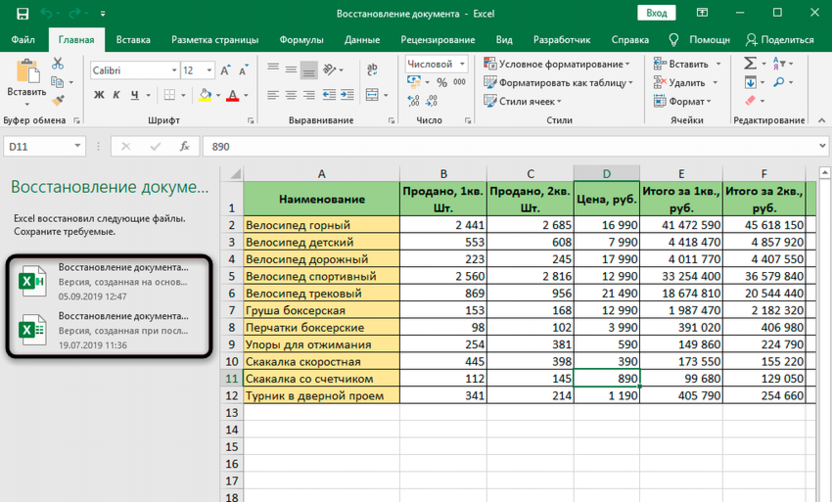The width and height of the screenshot is (832, 502).
Task: Toggle italic К formatting
Action: point(116,95)
